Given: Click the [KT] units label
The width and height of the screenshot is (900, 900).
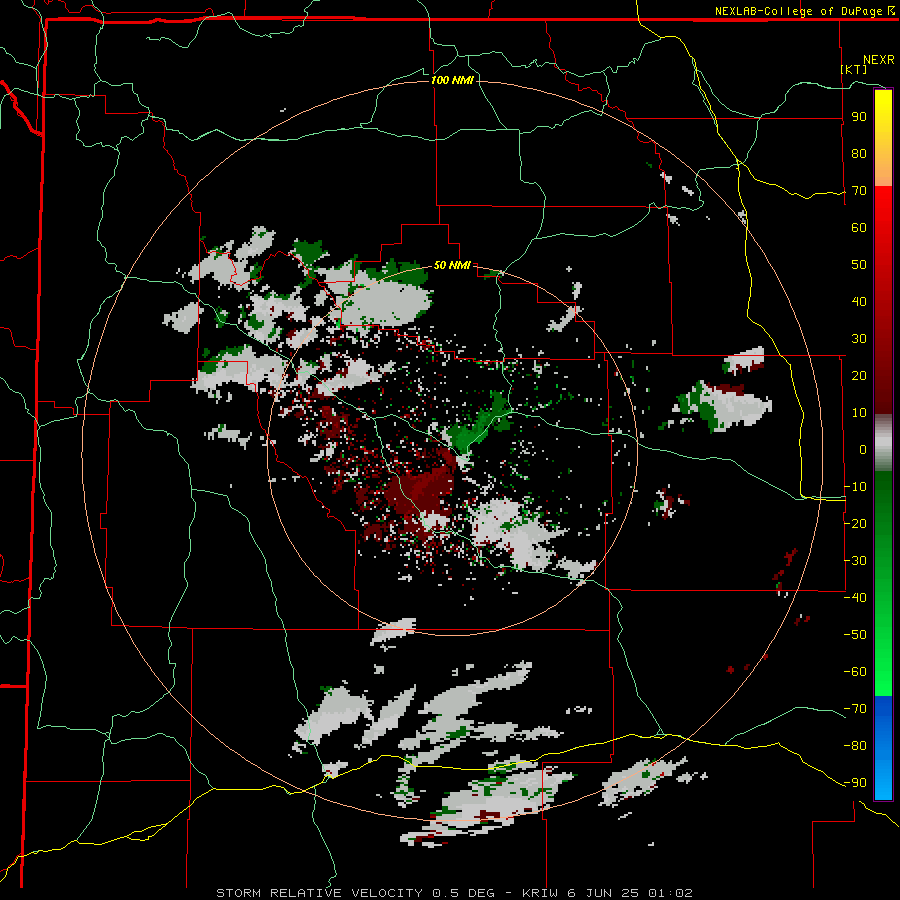Looking at the screenshot, I should pos(854,69).
